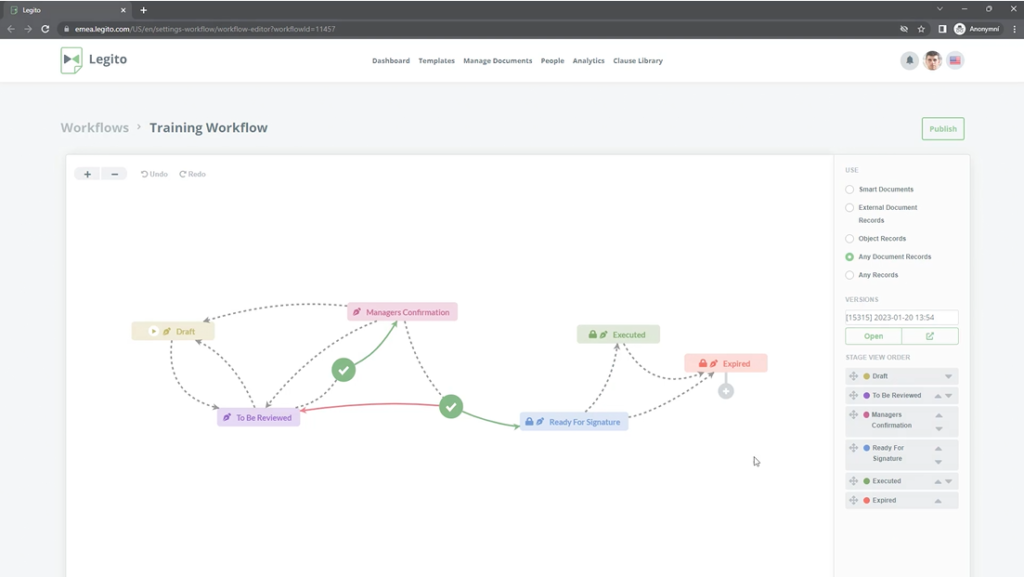Click the grey plus circle below Expired

click(x=726, y=391)
